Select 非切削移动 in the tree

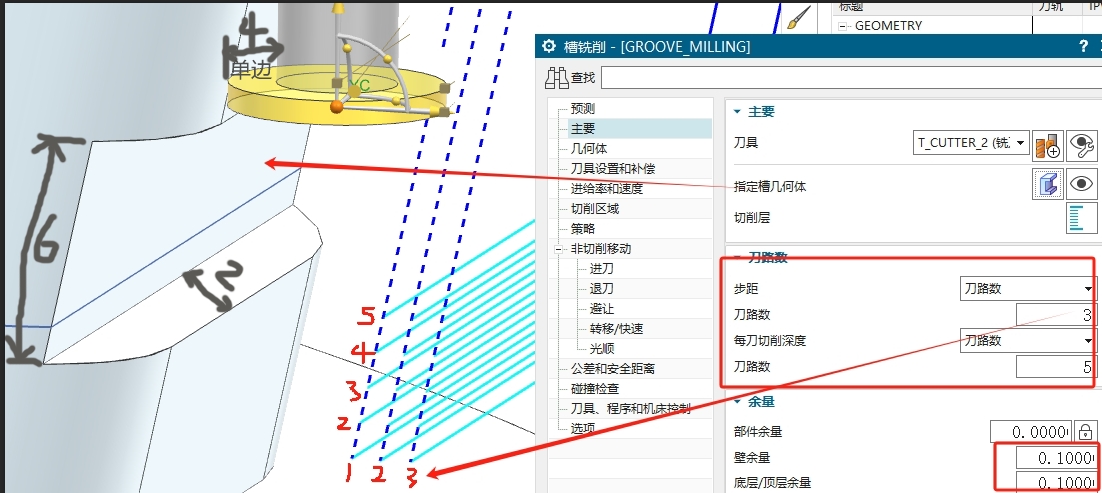tap(600, 249)
